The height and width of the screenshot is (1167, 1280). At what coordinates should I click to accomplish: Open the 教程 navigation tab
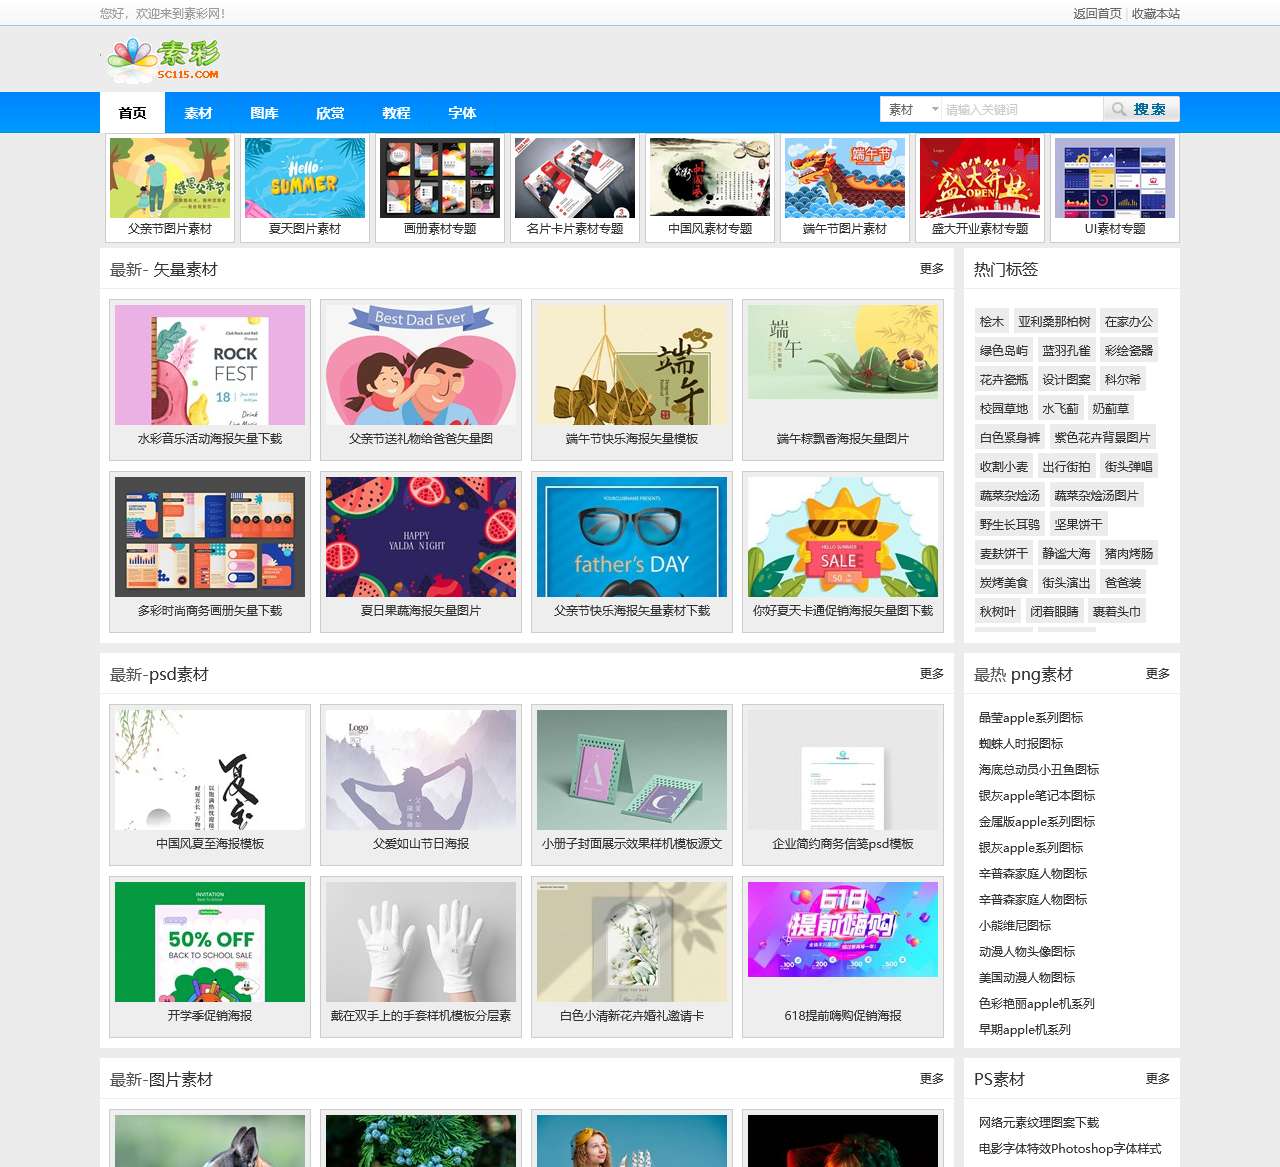tap(397, 113)
